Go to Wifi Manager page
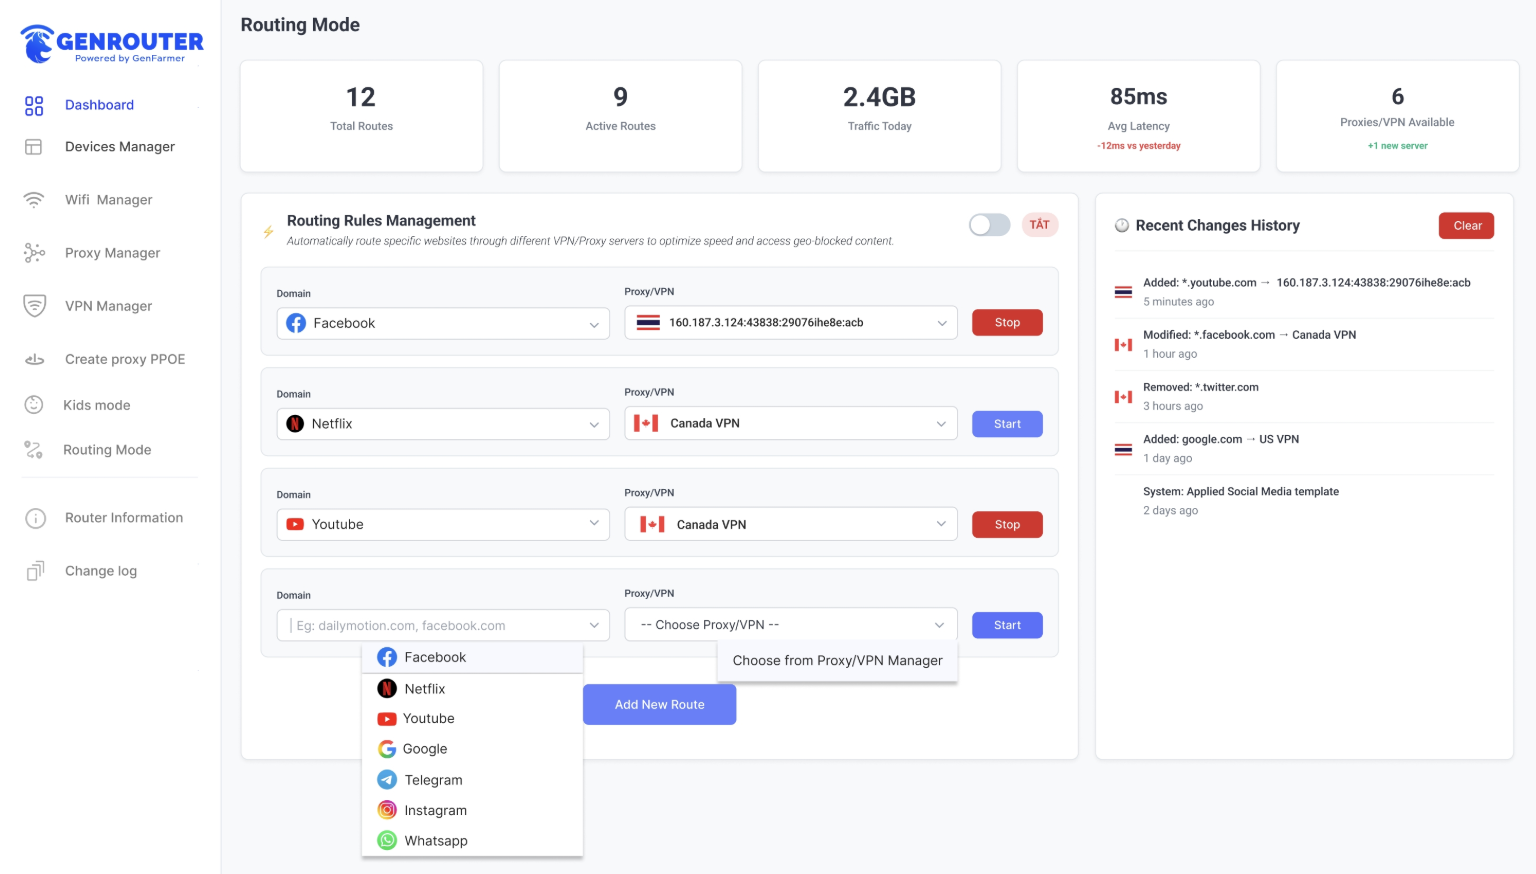The width and height of the screenshot is (1536, 874). (109, 200)
